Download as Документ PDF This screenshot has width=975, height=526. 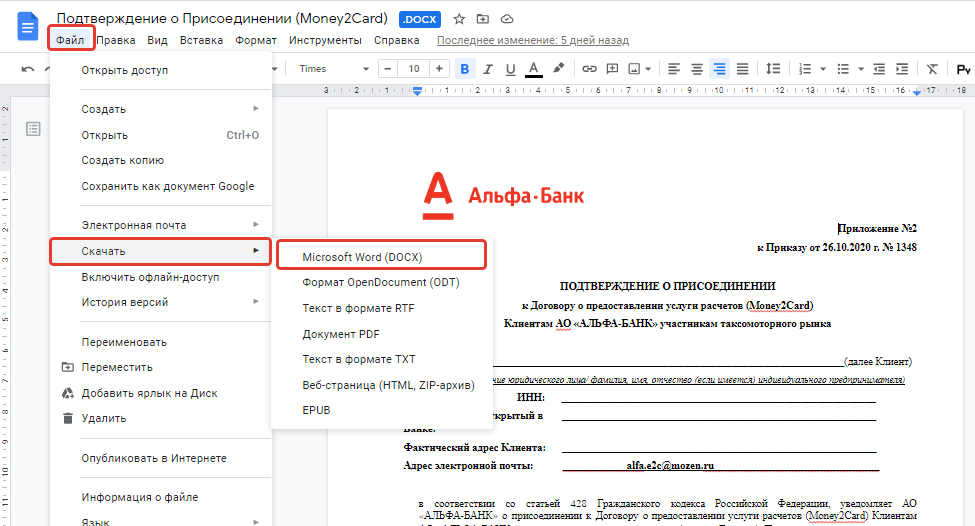[381, 334]
